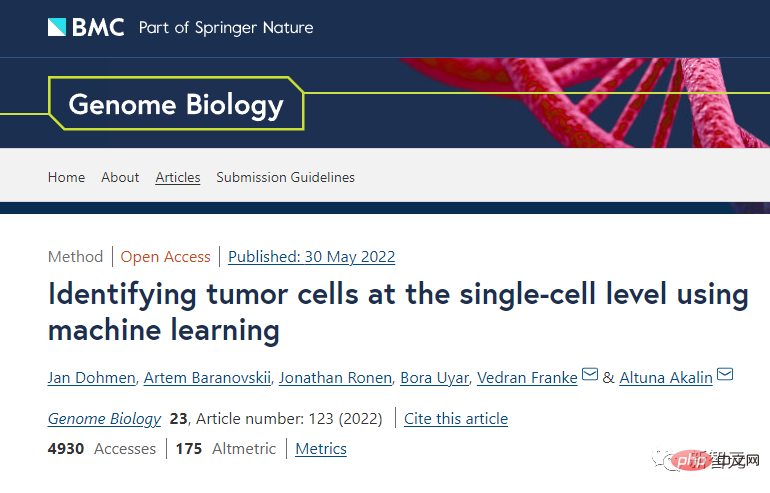Click the Open Access label
770x493 pixels.
[165, 257]
